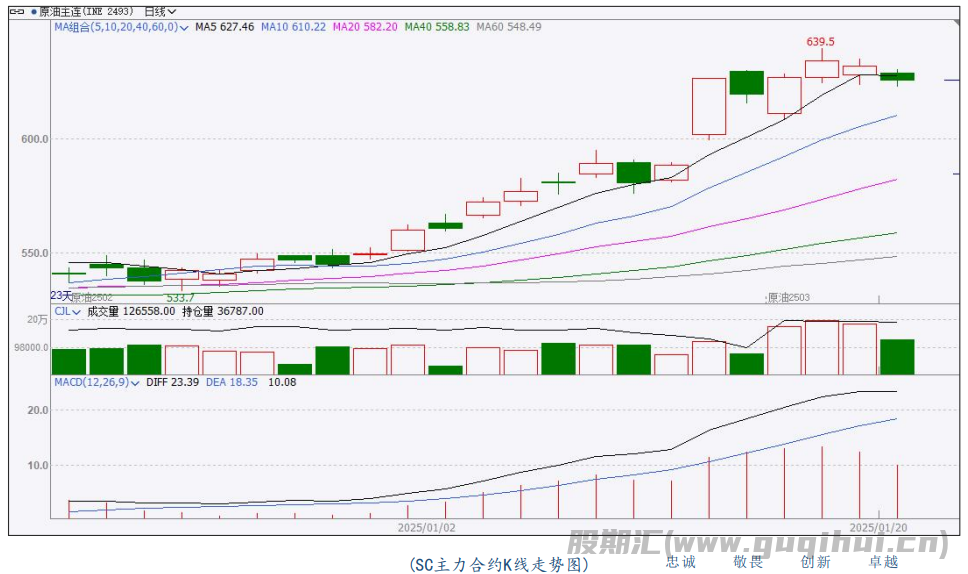The width and height of the screenshot is (968, 574).
Task: Click the blue dot before 原油主连
Action: 32,12
